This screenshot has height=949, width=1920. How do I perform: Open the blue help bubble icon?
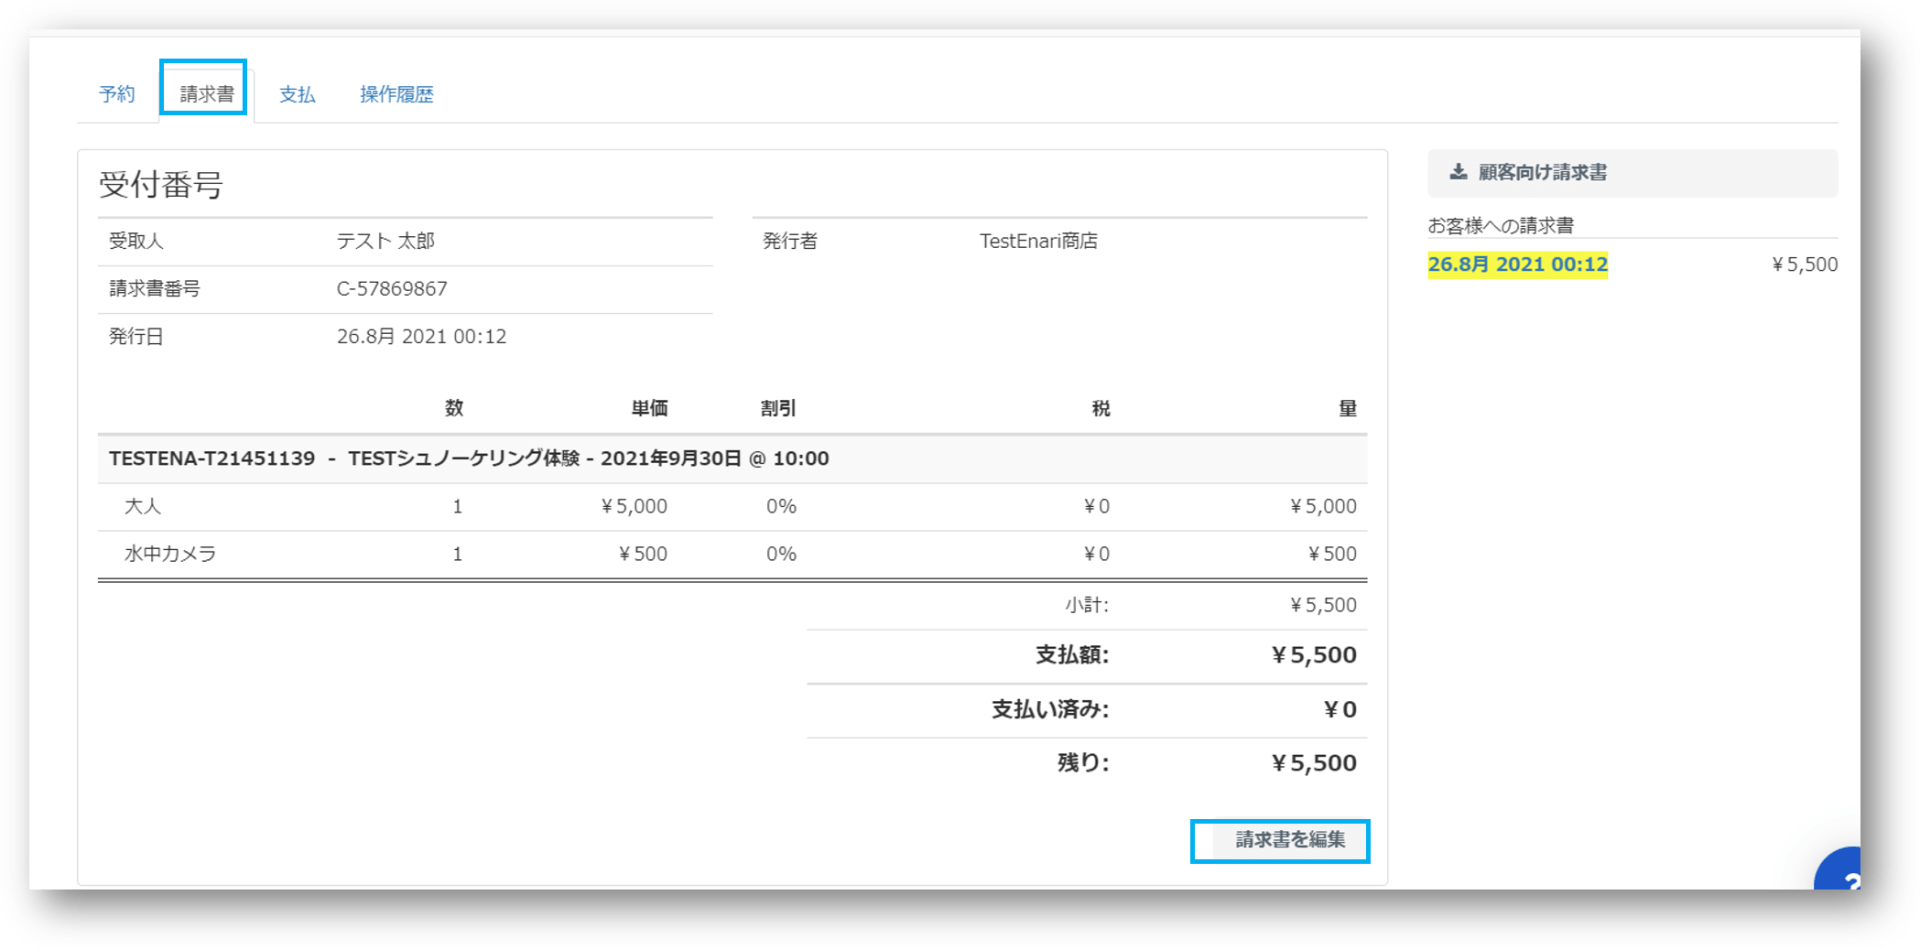coord(1842,872)
